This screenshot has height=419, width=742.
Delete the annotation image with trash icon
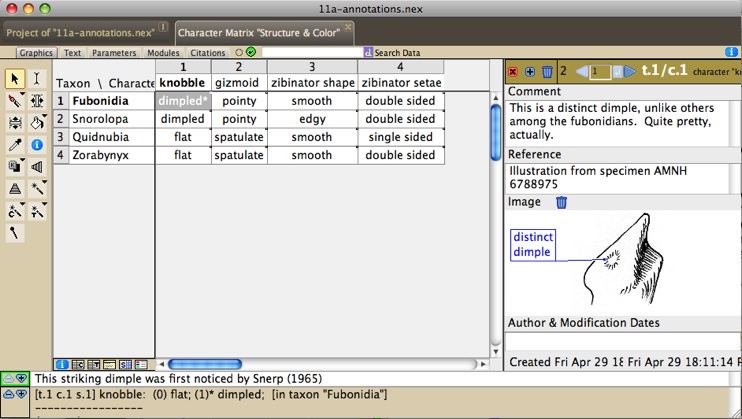tap(561, 202)
